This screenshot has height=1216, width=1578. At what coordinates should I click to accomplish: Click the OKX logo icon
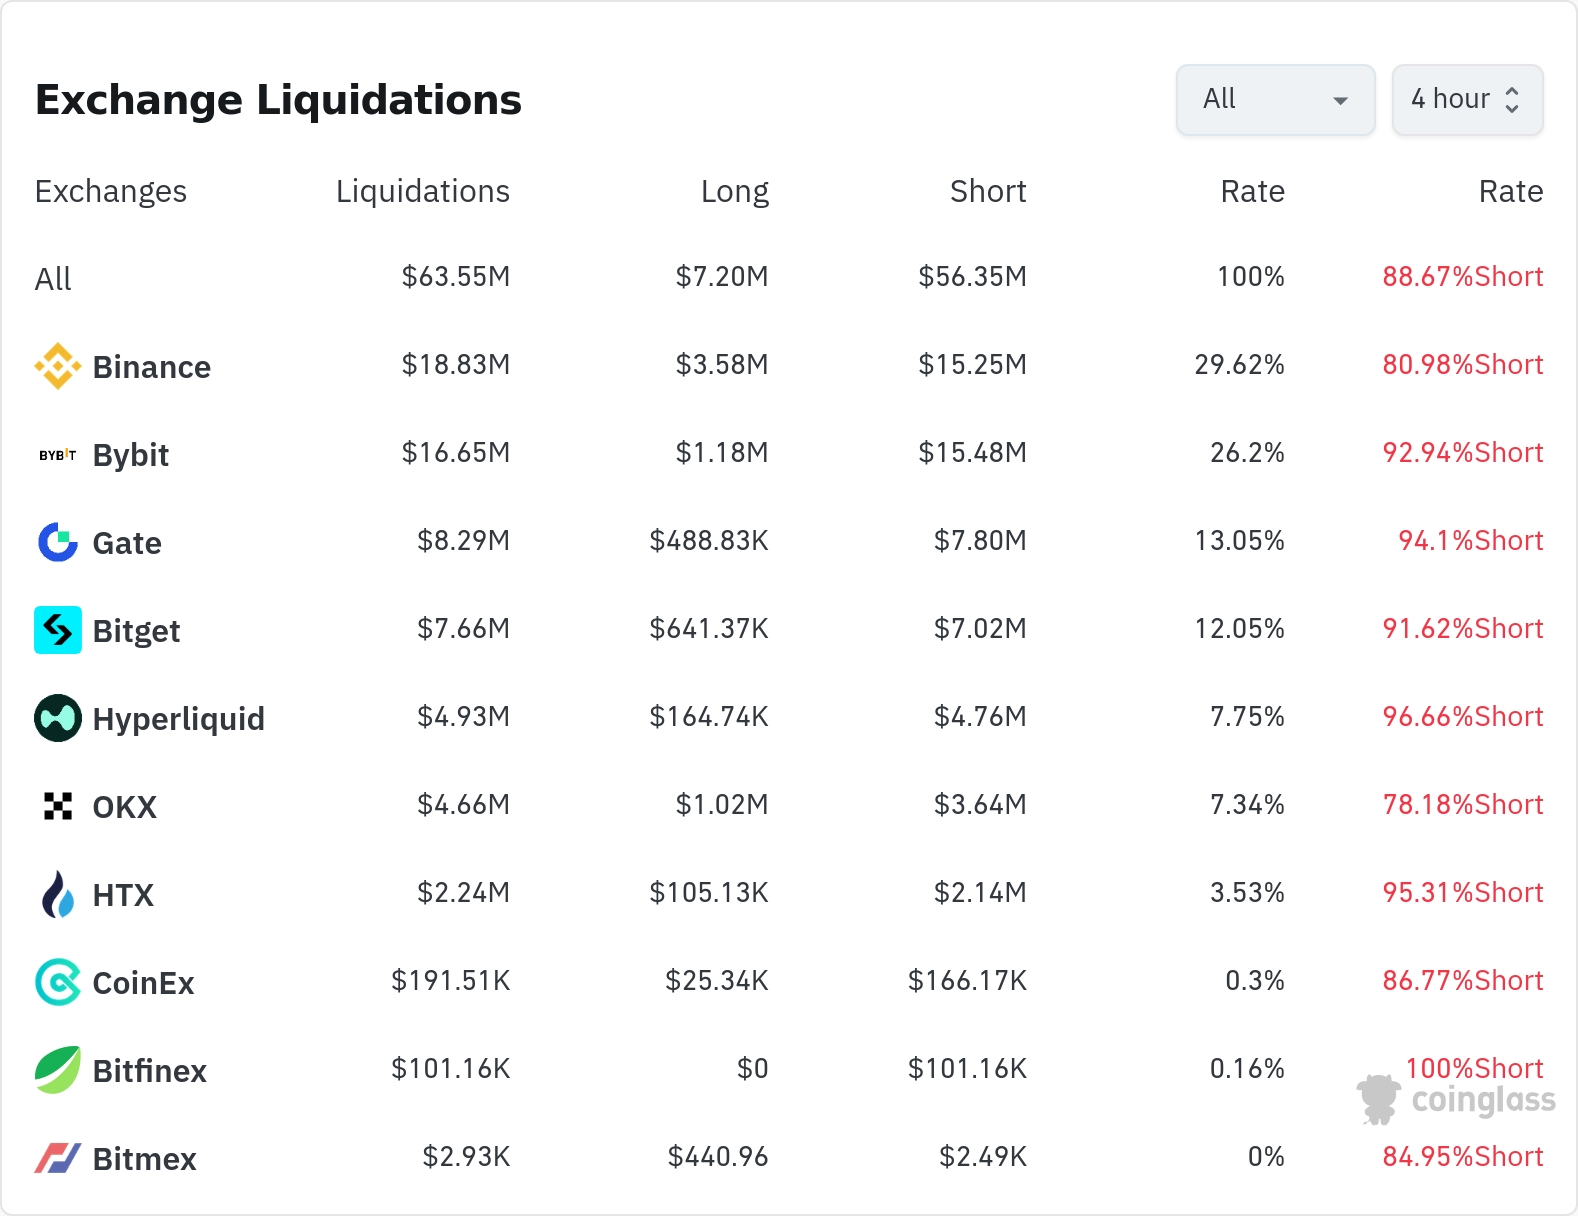(58, 806)
